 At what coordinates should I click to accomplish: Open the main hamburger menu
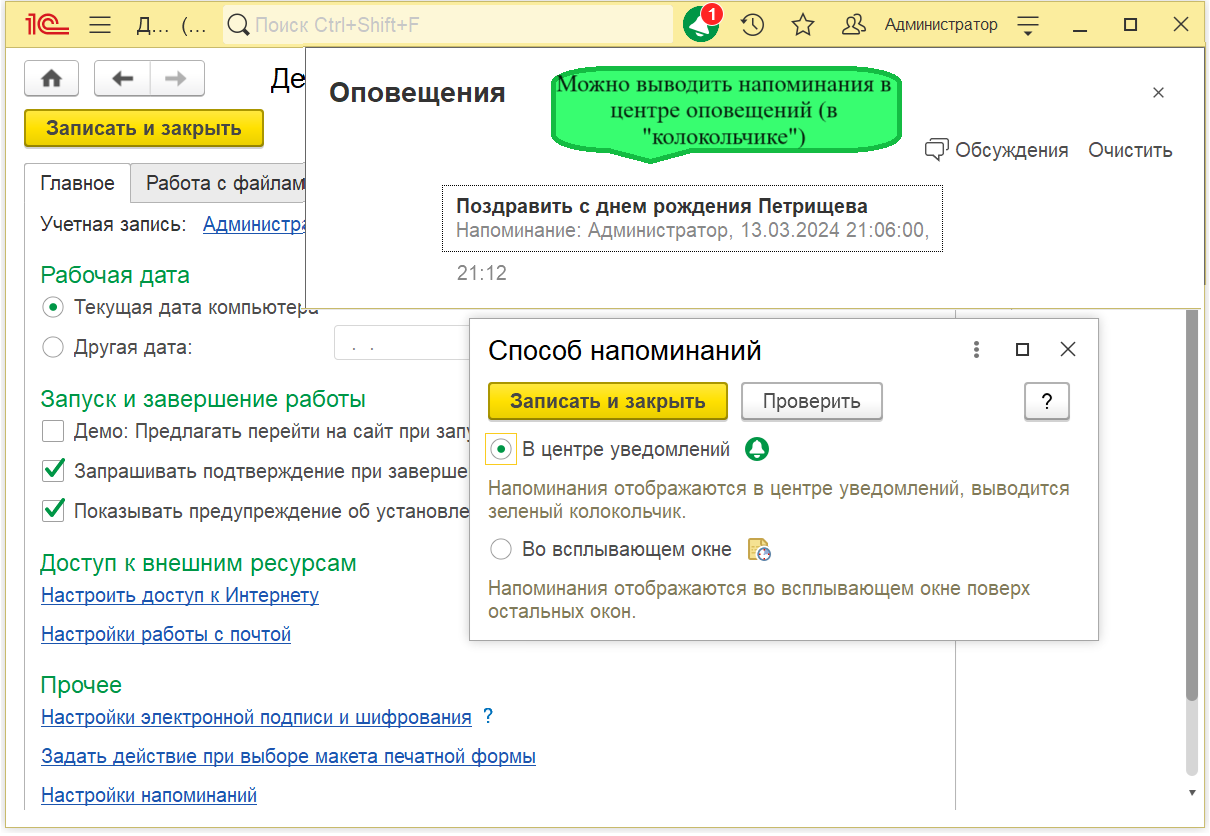(100, 25)
